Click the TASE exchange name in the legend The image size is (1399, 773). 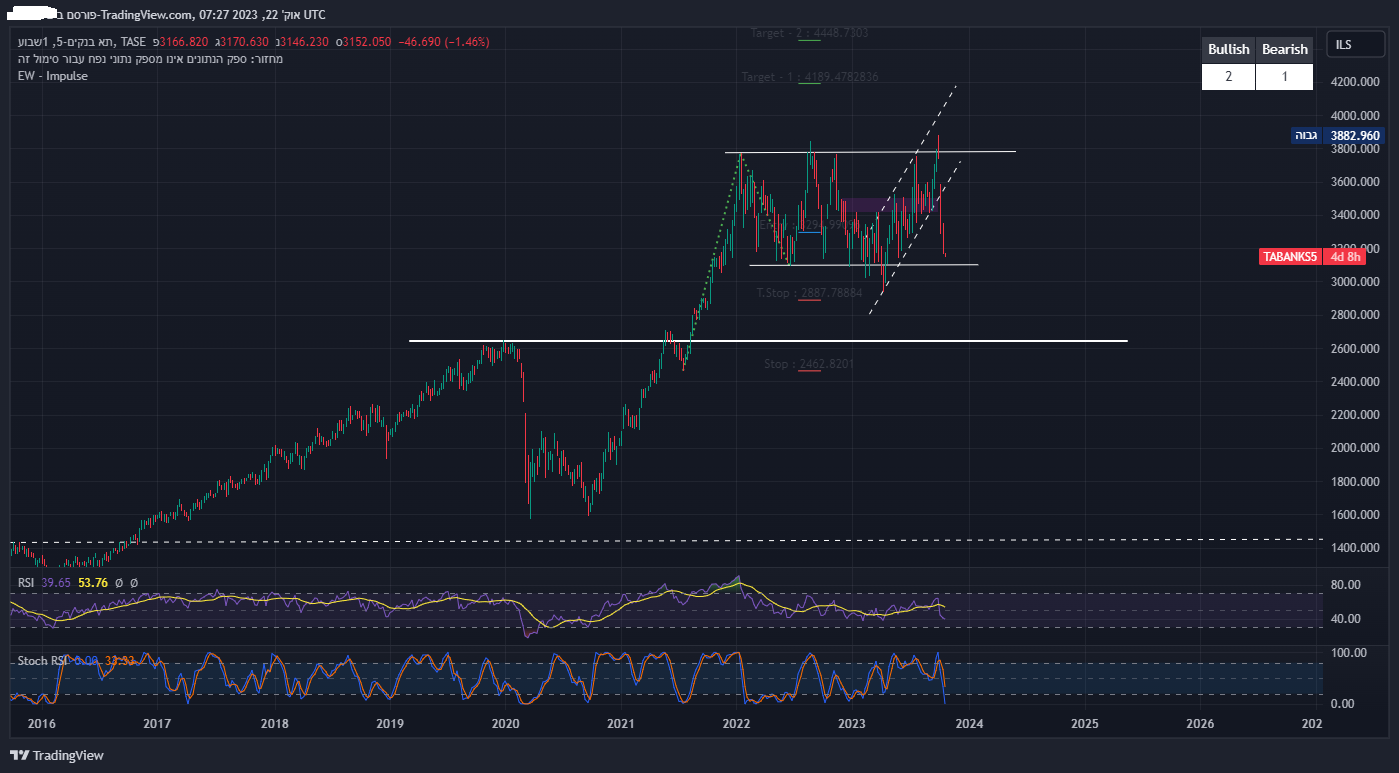(x=133, y=42)
